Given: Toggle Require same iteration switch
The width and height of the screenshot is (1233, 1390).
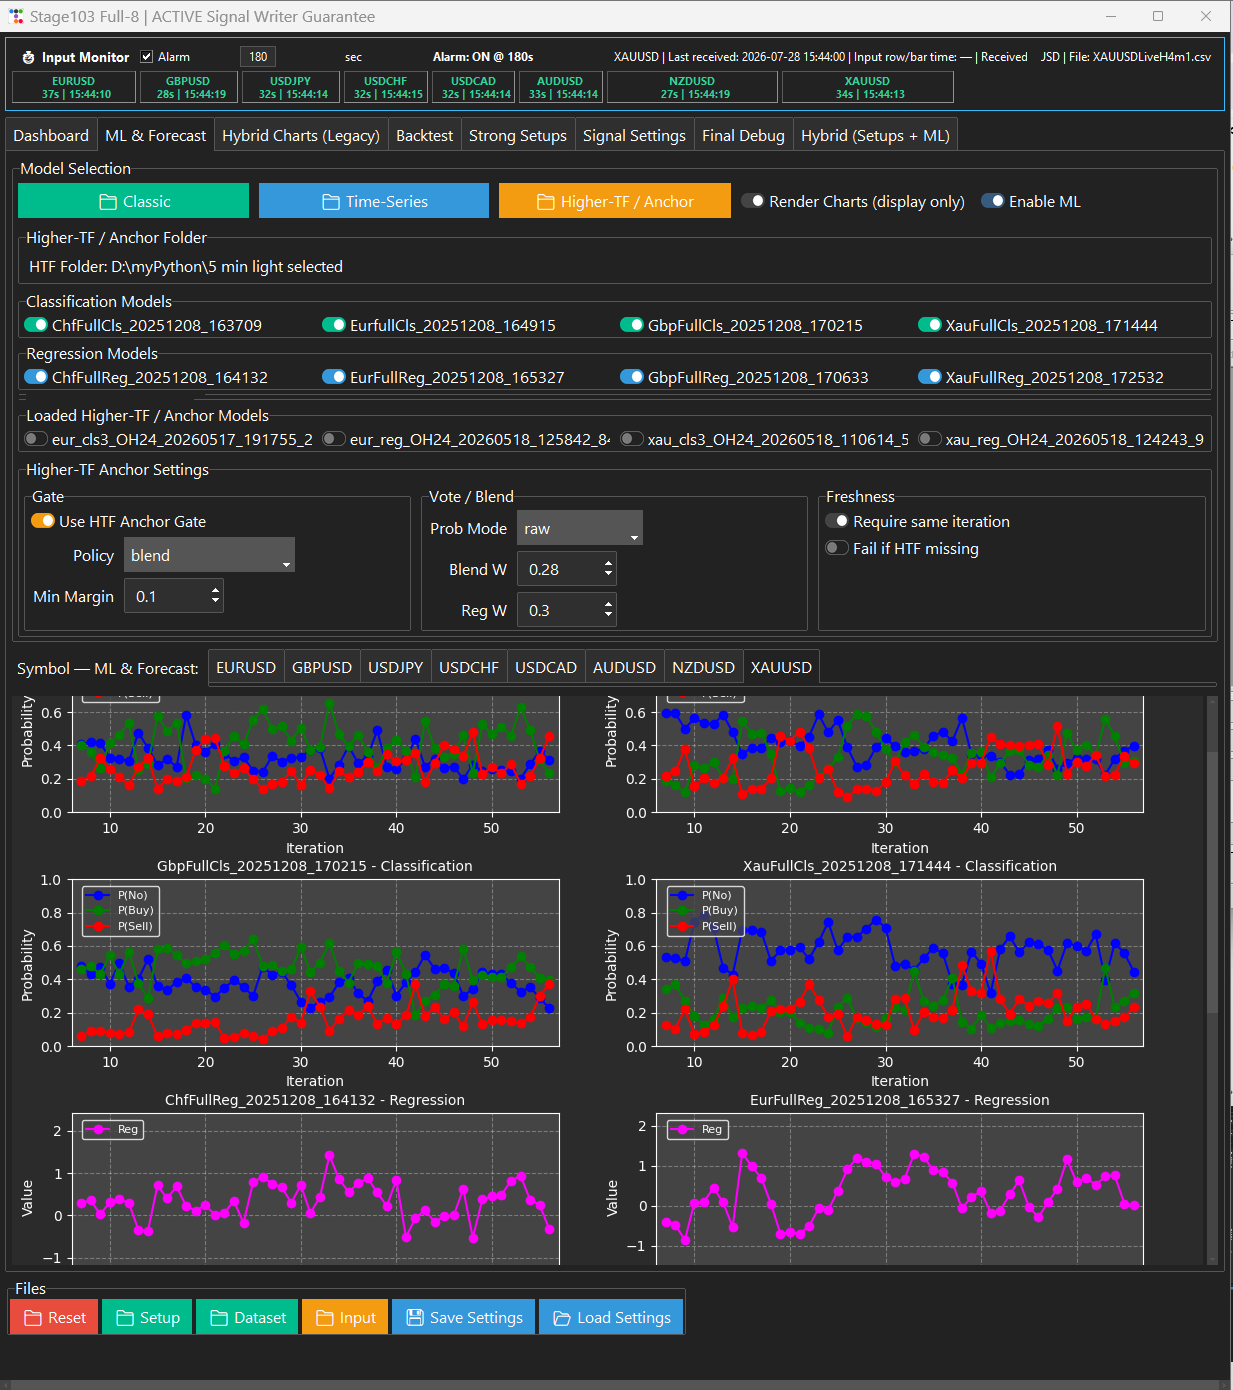Looking at the screenshot, I should 837,521.
